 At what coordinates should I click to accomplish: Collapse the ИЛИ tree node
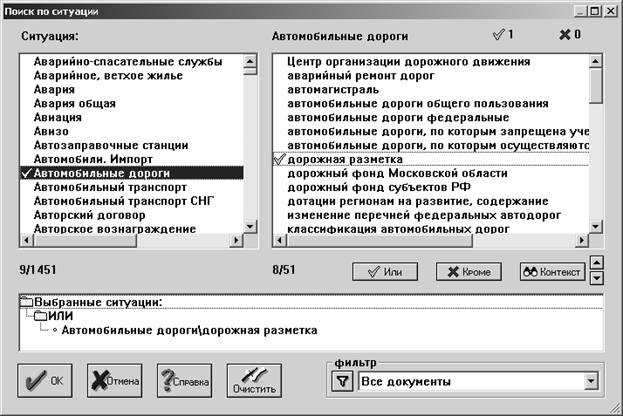pos(40,316)
